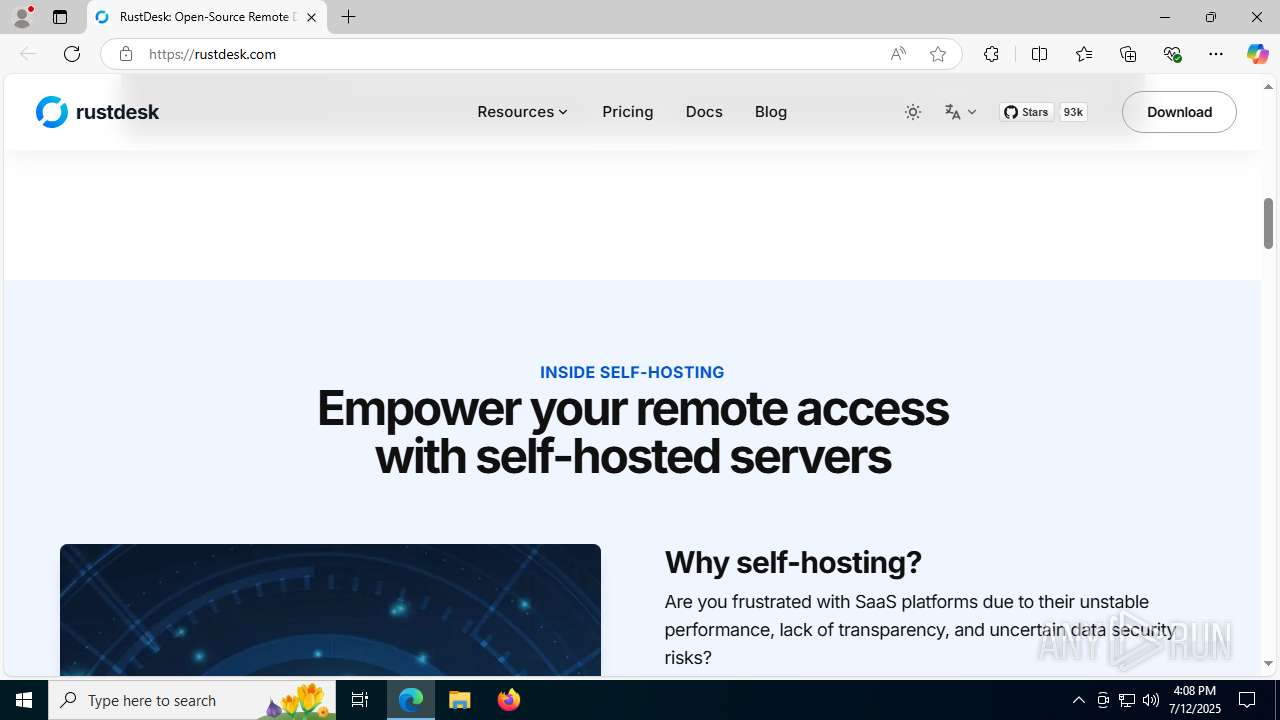This screenshot has width=1280, height=720.
Task: Click the self-hosting illustration image
Action: (330, 610)
